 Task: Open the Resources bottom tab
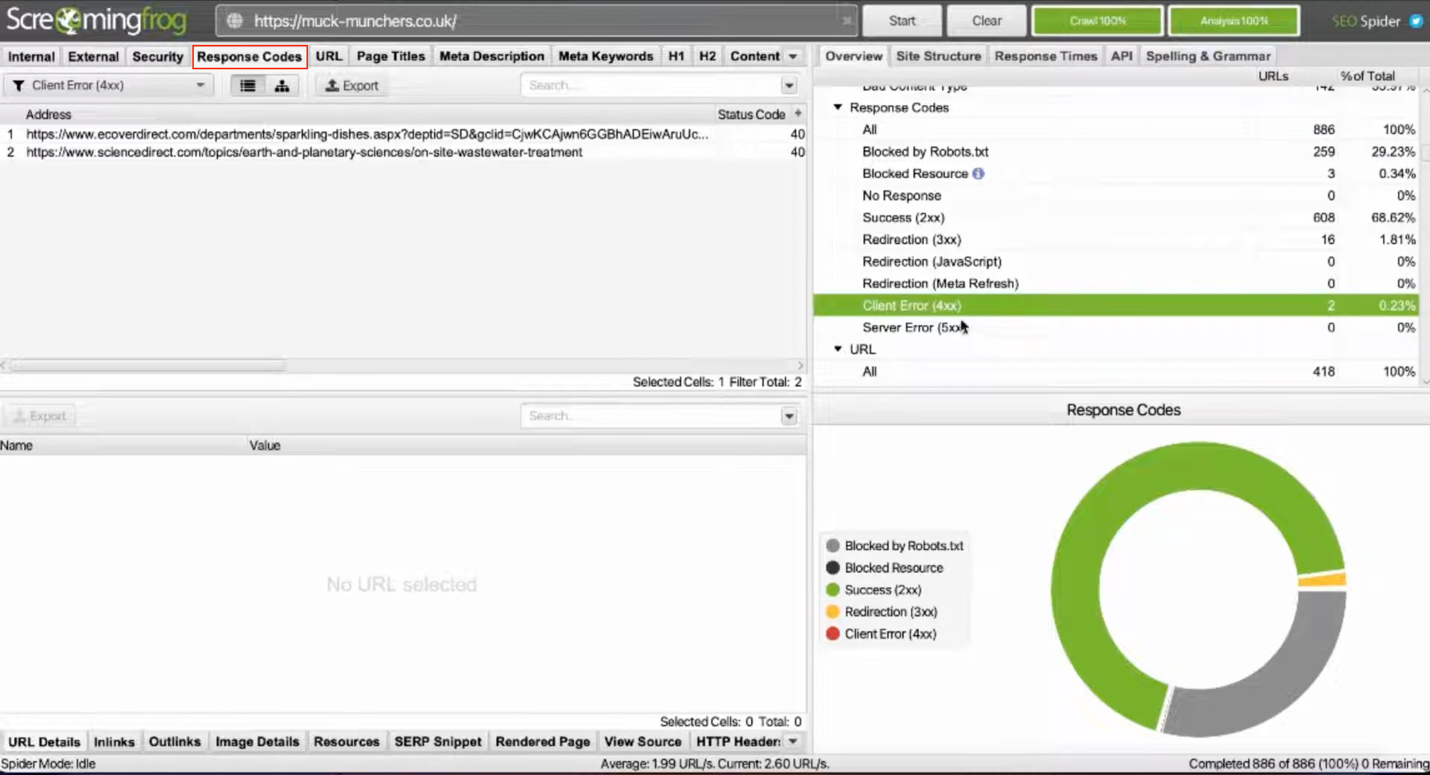click(347, 742)
